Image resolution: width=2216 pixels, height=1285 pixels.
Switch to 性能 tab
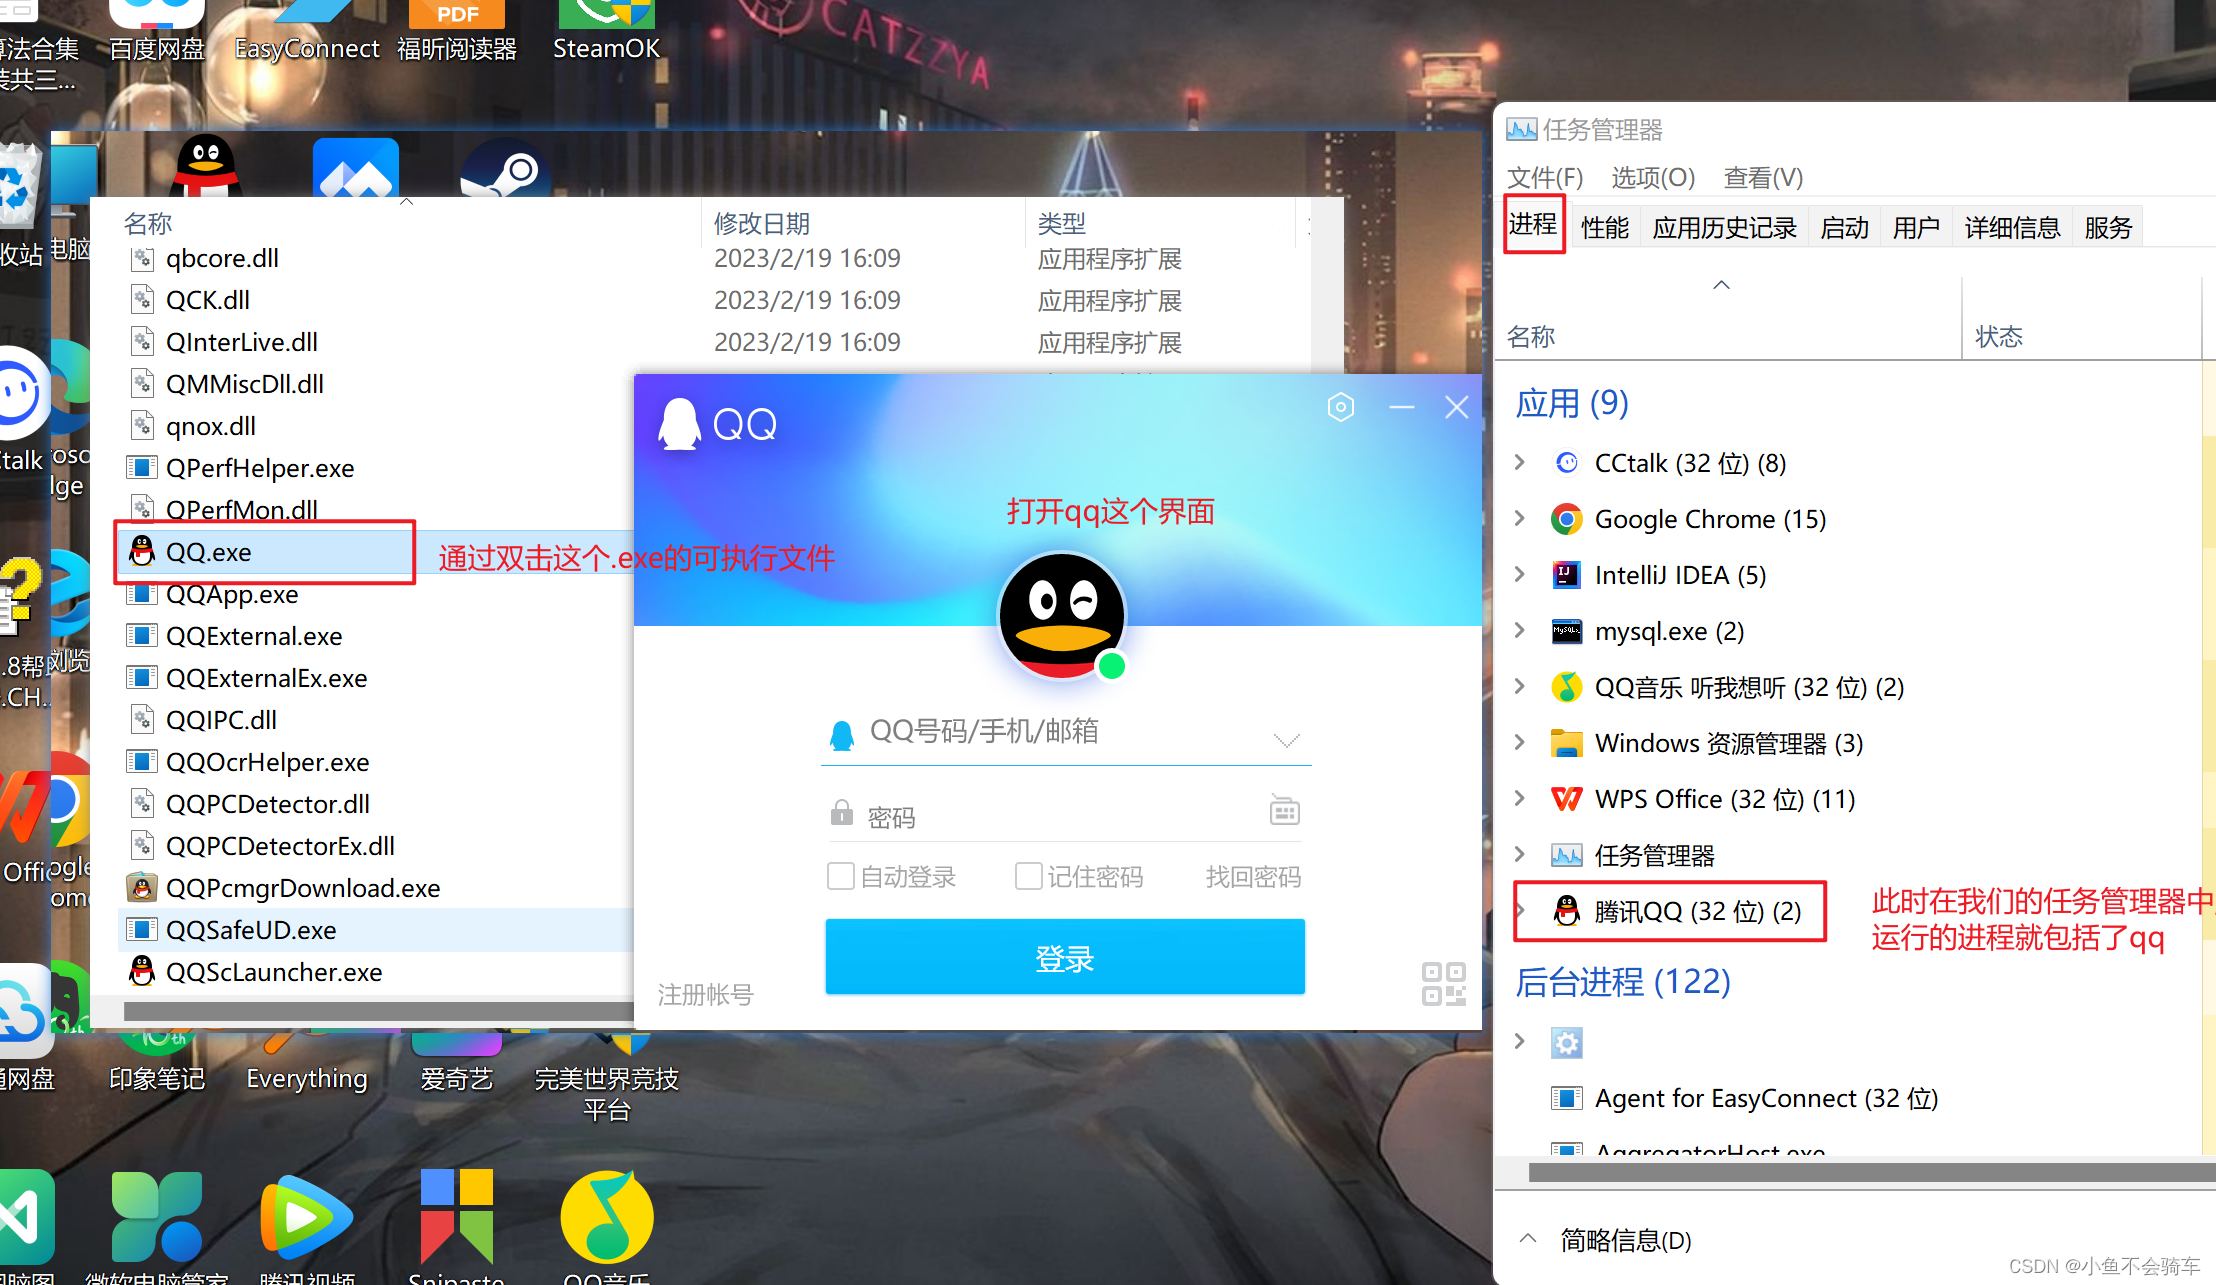point(1605,228)
